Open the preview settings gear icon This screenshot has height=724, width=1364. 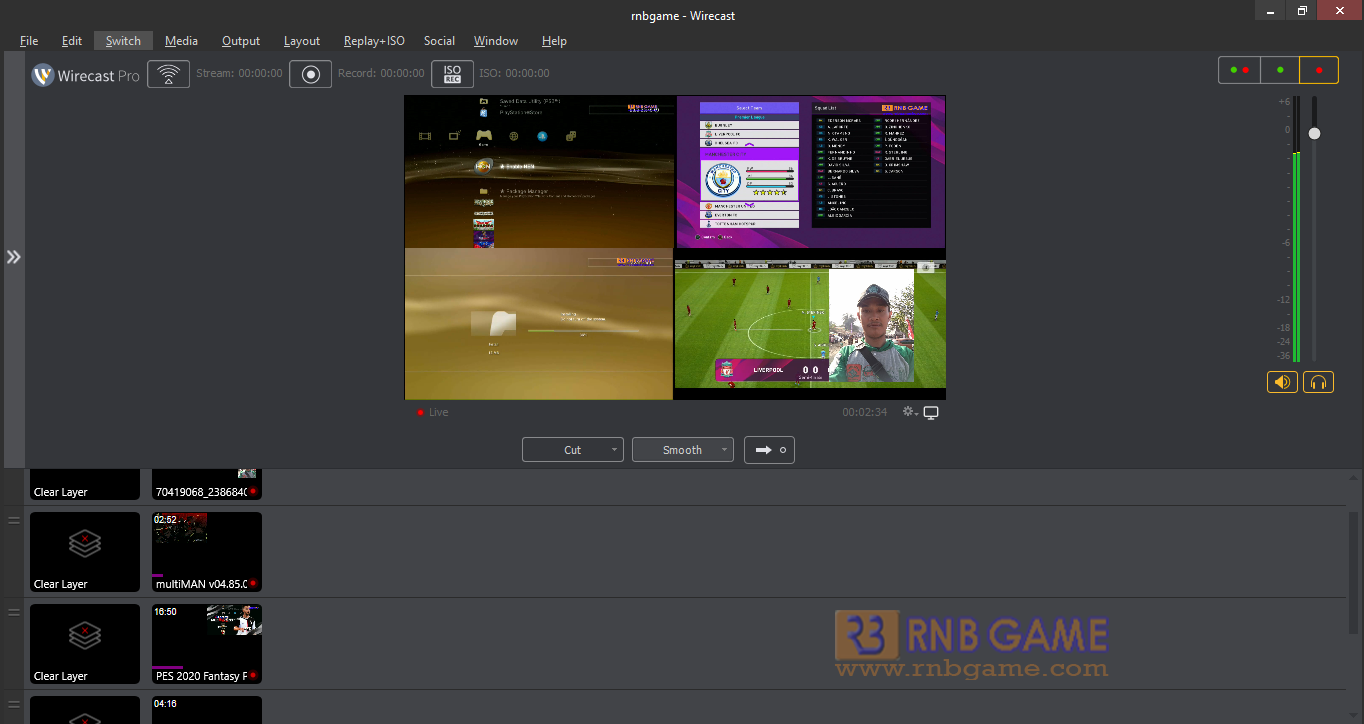tap(909, 412)
